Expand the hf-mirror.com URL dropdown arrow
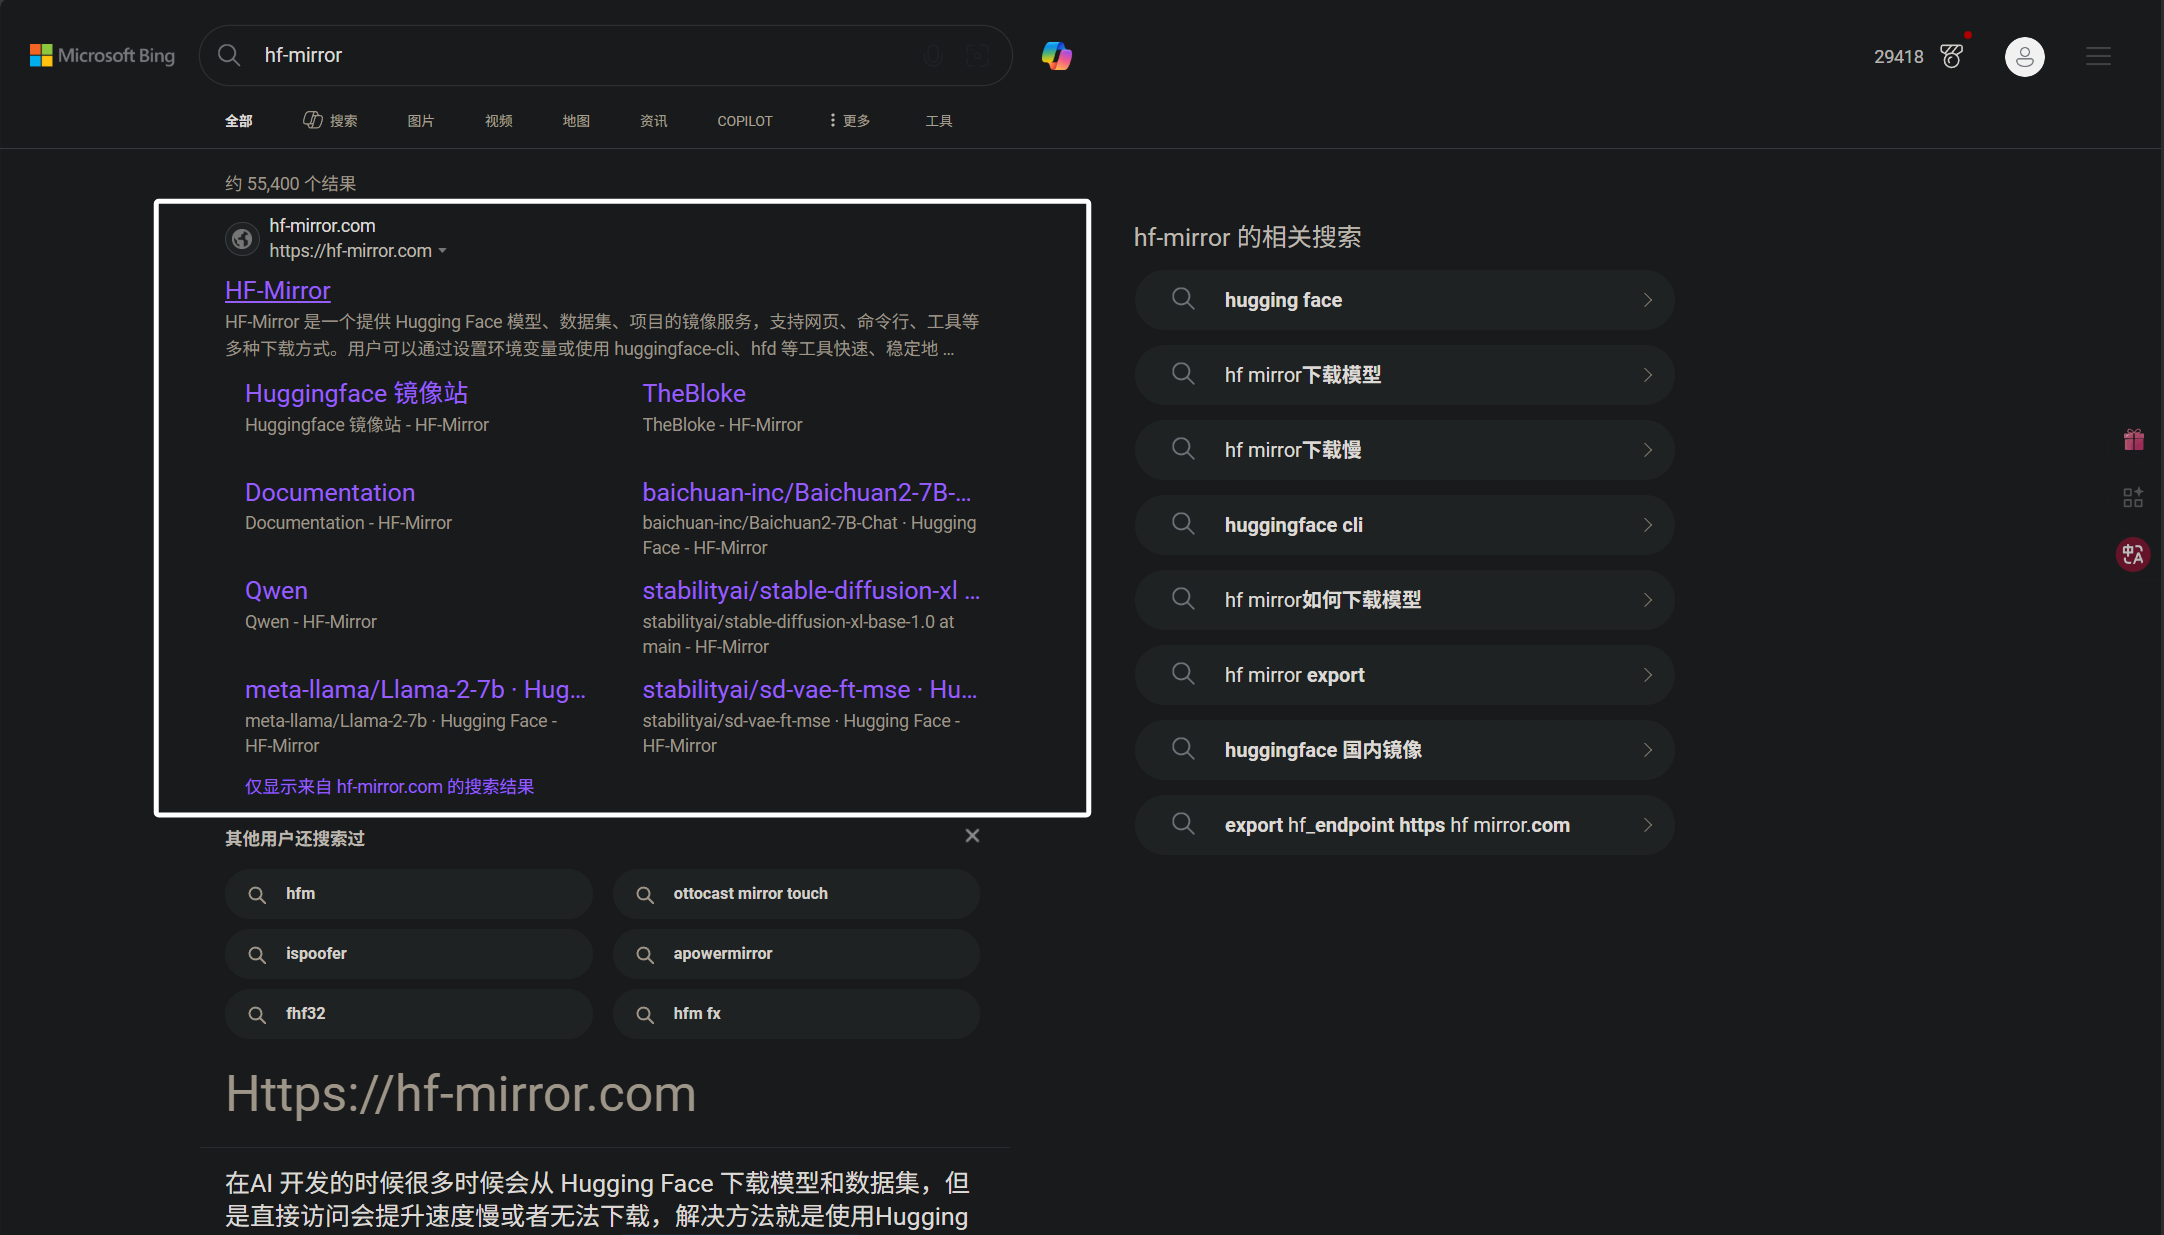This screenshot has width=2164, height=1235. 442,251
